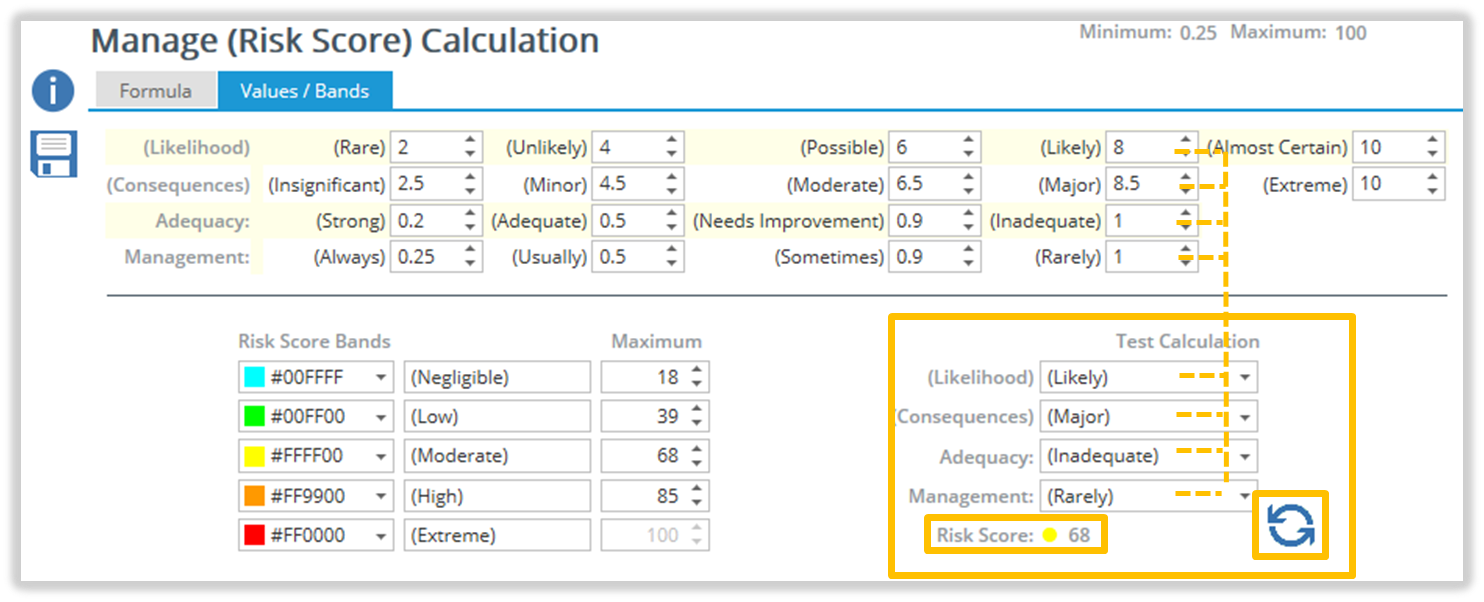1484x602 pixels.
Task: Edit the (Moderate) band name field
Action: point(497,456)
